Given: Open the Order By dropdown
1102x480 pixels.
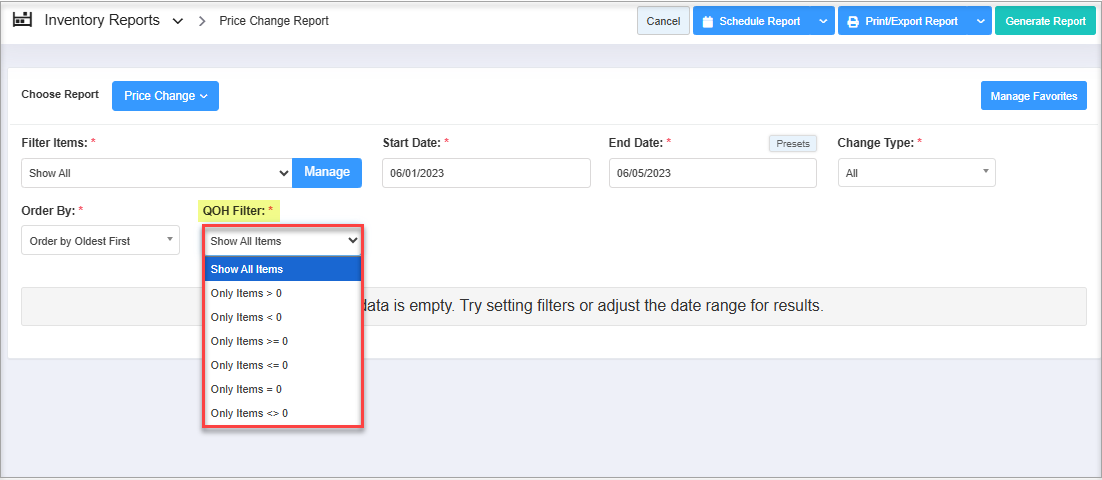Looking at the screenshot, I should [x=100, y=241].
